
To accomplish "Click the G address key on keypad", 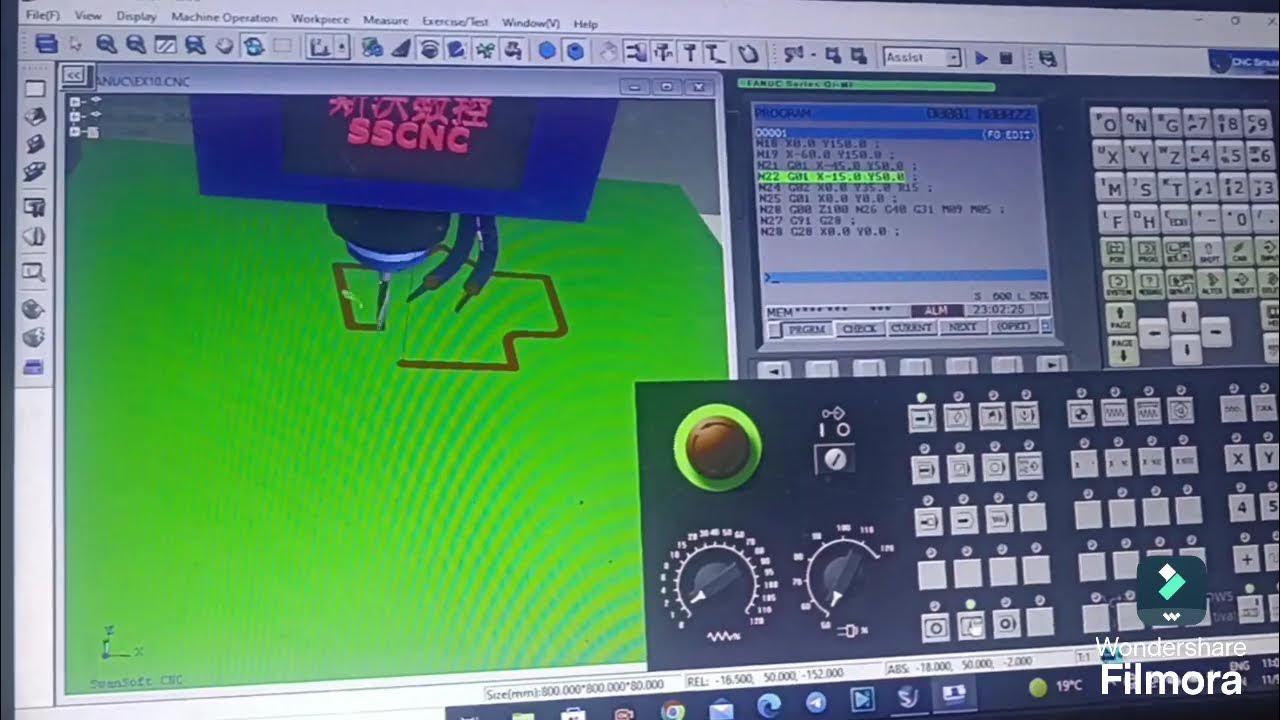I will pos(1170,124).
